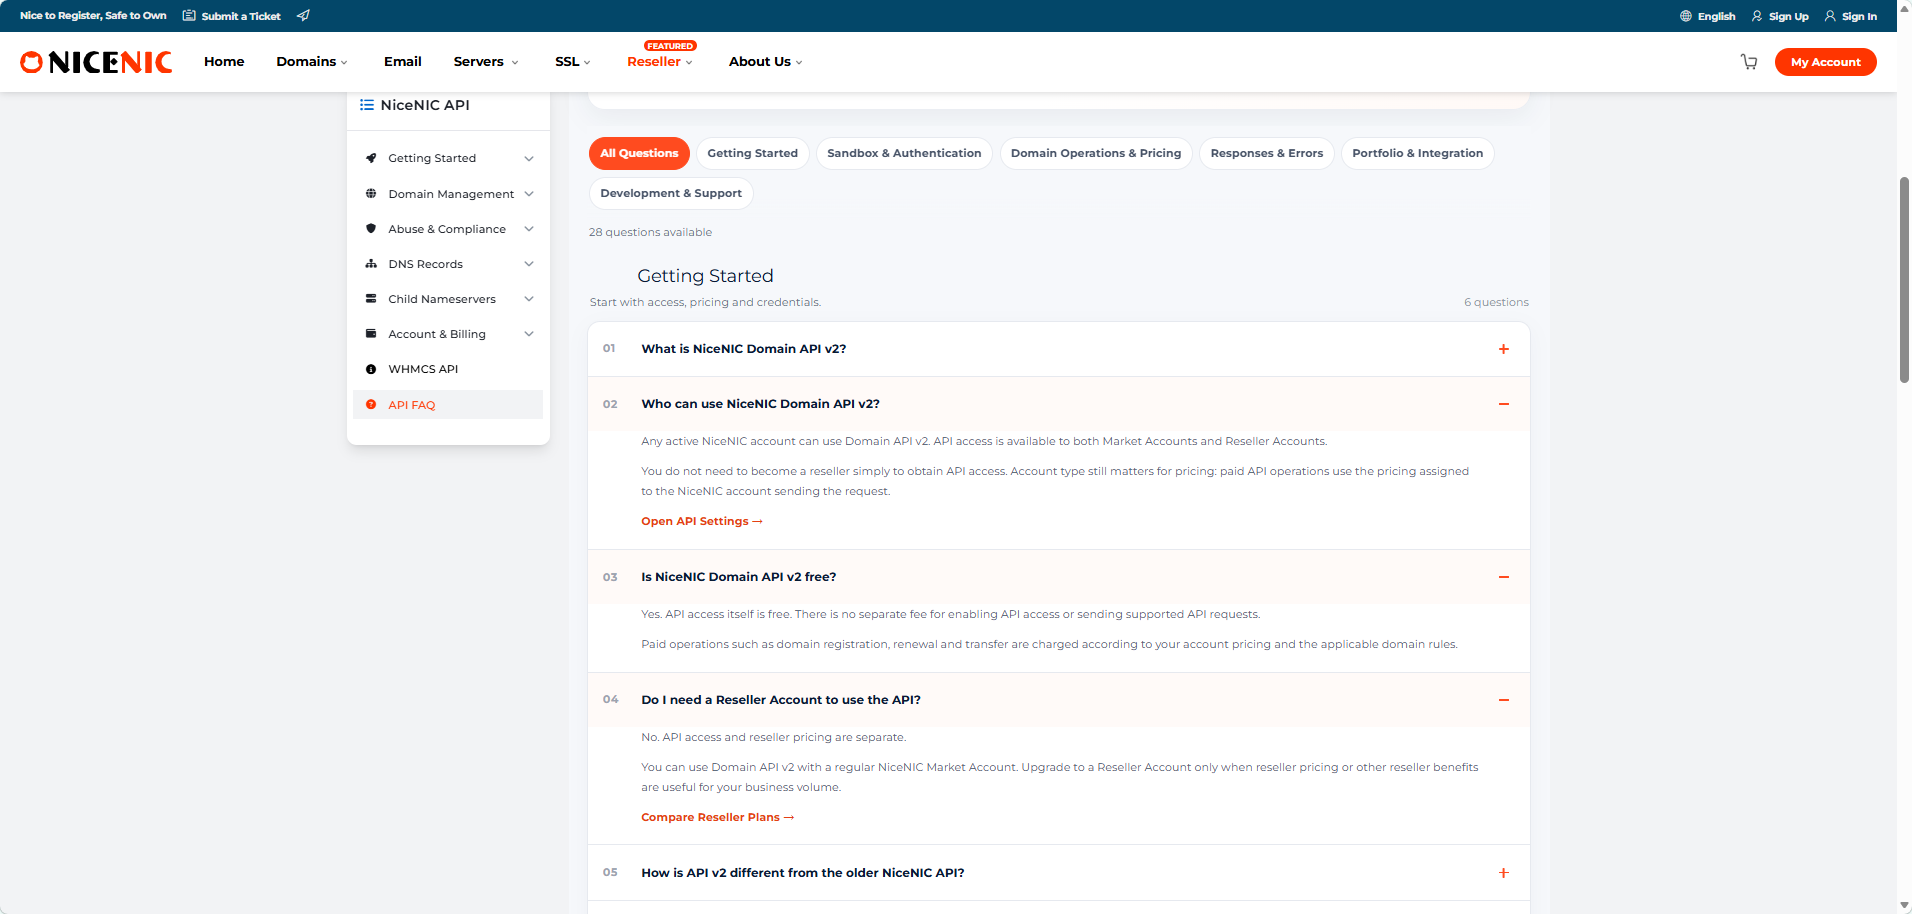
Task: Expand Domain Management sidebar chevron
Action: [x=529, y=194]
